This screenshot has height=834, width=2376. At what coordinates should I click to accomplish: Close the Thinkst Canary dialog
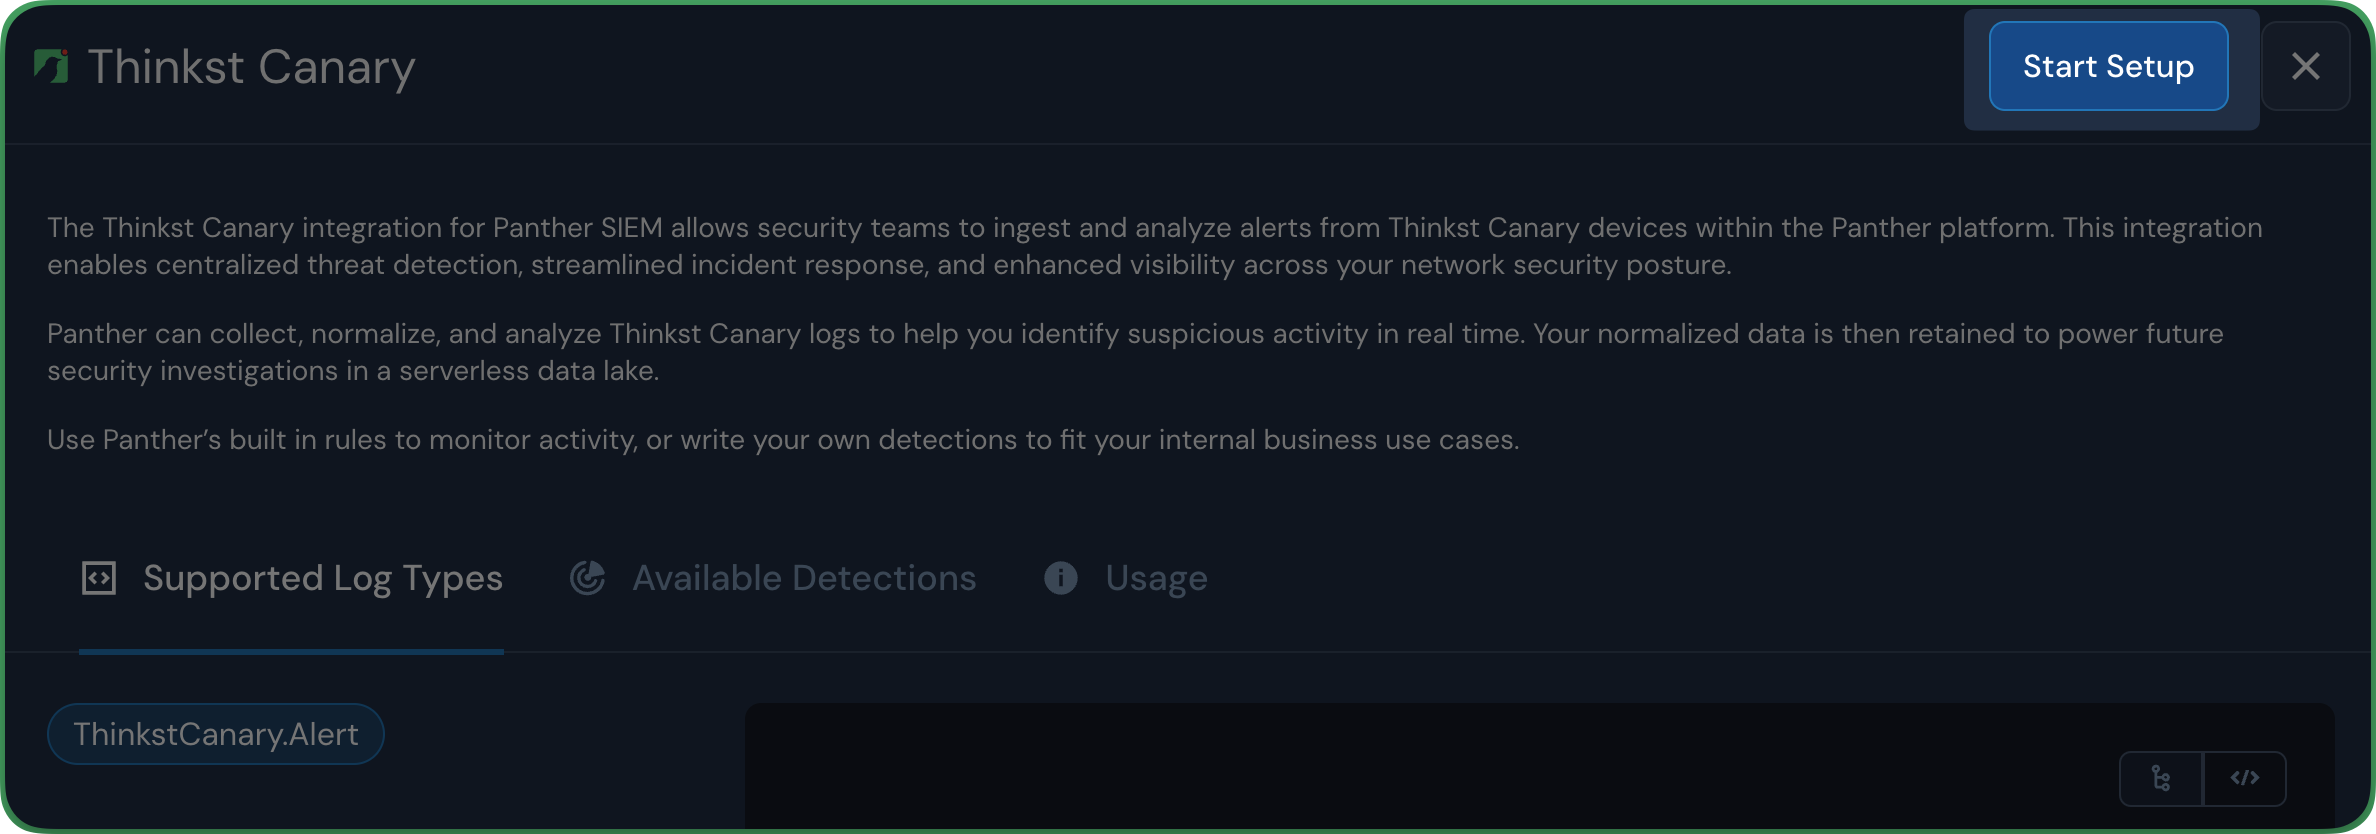click(x=2305, y=66)
